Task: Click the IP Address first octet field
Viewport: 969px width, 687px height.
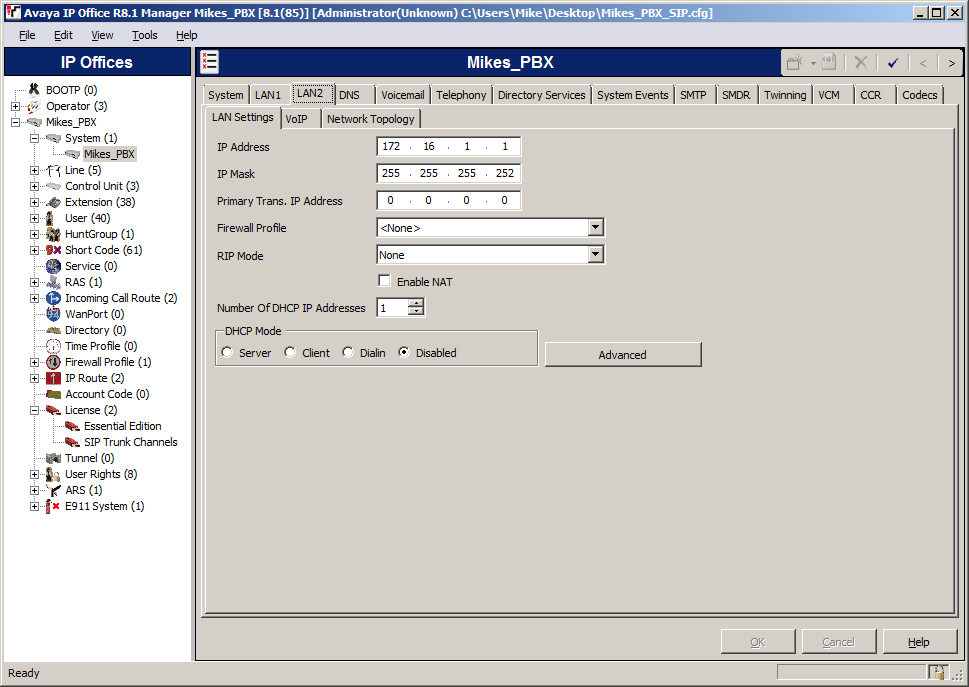Action: point(391,146)
